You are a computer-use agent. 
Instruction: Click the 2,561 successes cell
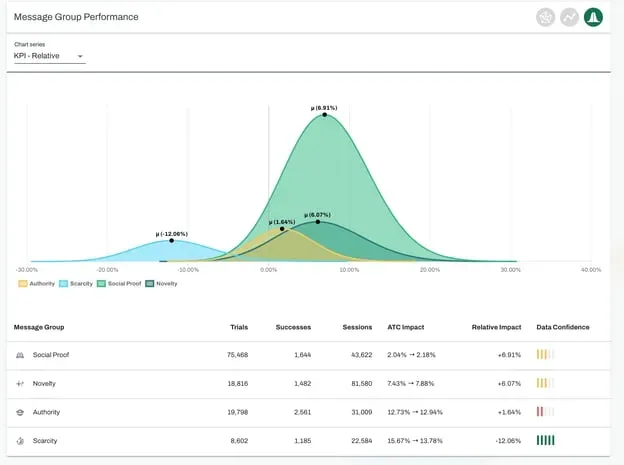point(302,412)
